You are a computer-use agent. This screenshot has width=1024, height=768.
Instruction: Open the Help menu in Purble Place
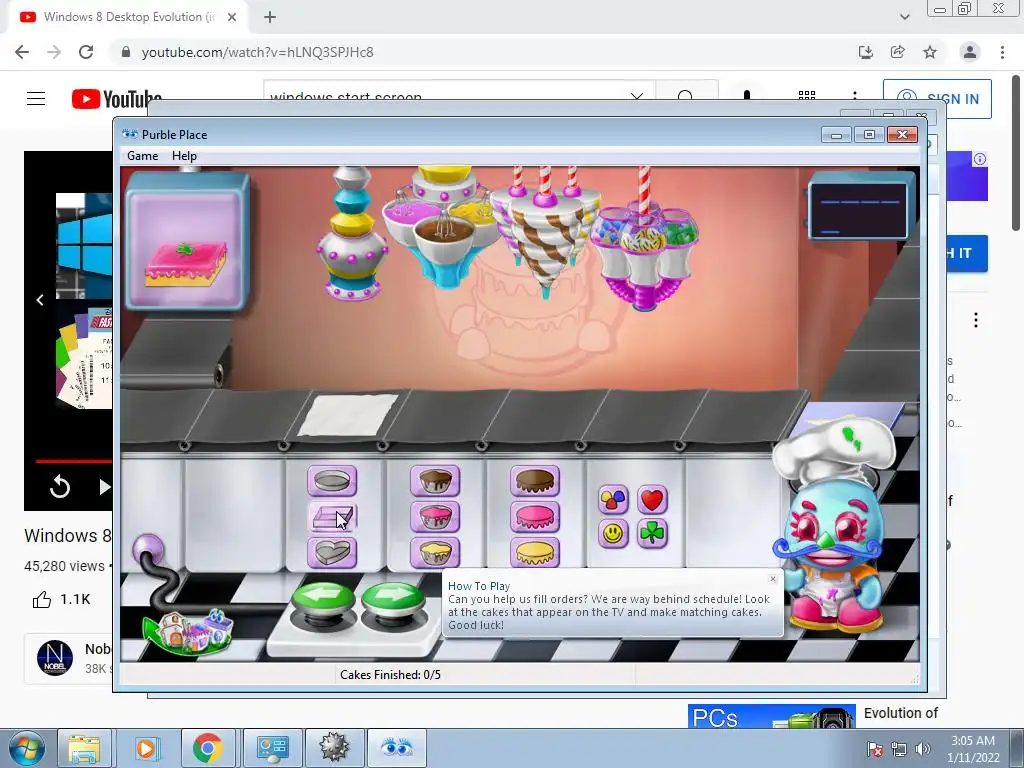point(184,156)
